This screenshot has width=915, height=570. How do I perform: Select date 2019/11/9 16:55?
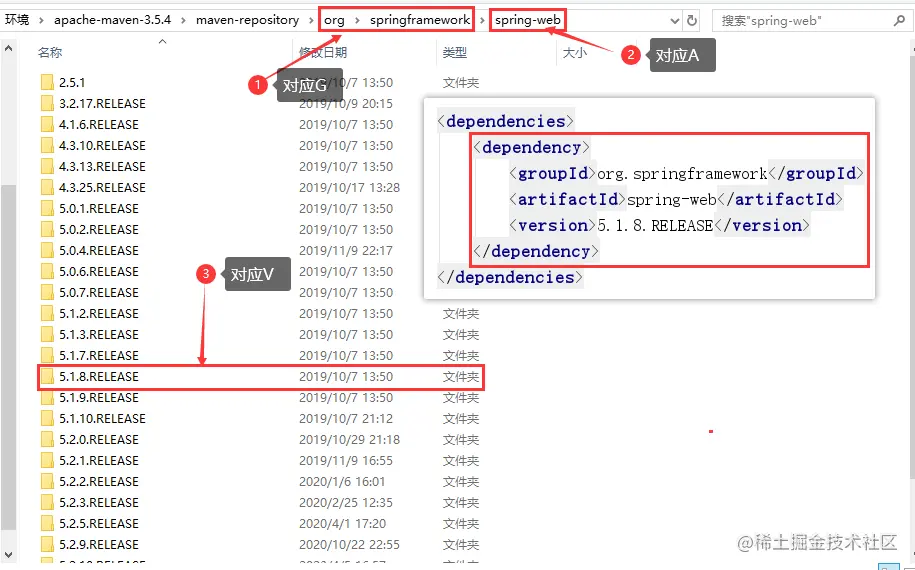(x=345, y=461)
